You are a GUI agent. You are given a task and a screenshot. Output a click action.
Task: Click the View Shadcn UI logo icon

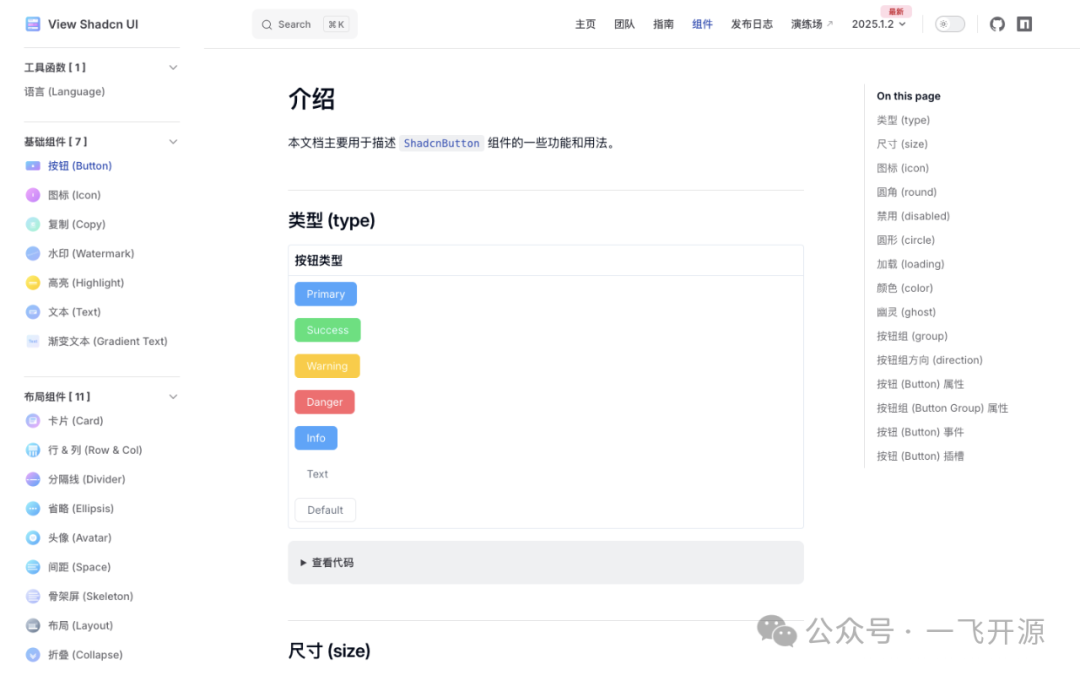[x=32, y=24]
